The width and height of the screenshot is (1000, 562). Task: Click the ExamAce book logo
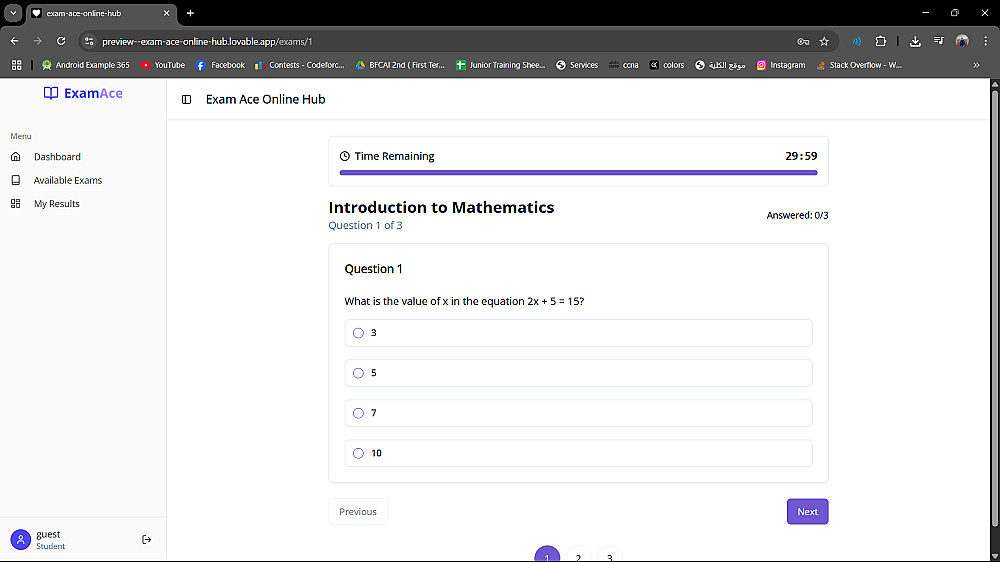coord(51,93)
